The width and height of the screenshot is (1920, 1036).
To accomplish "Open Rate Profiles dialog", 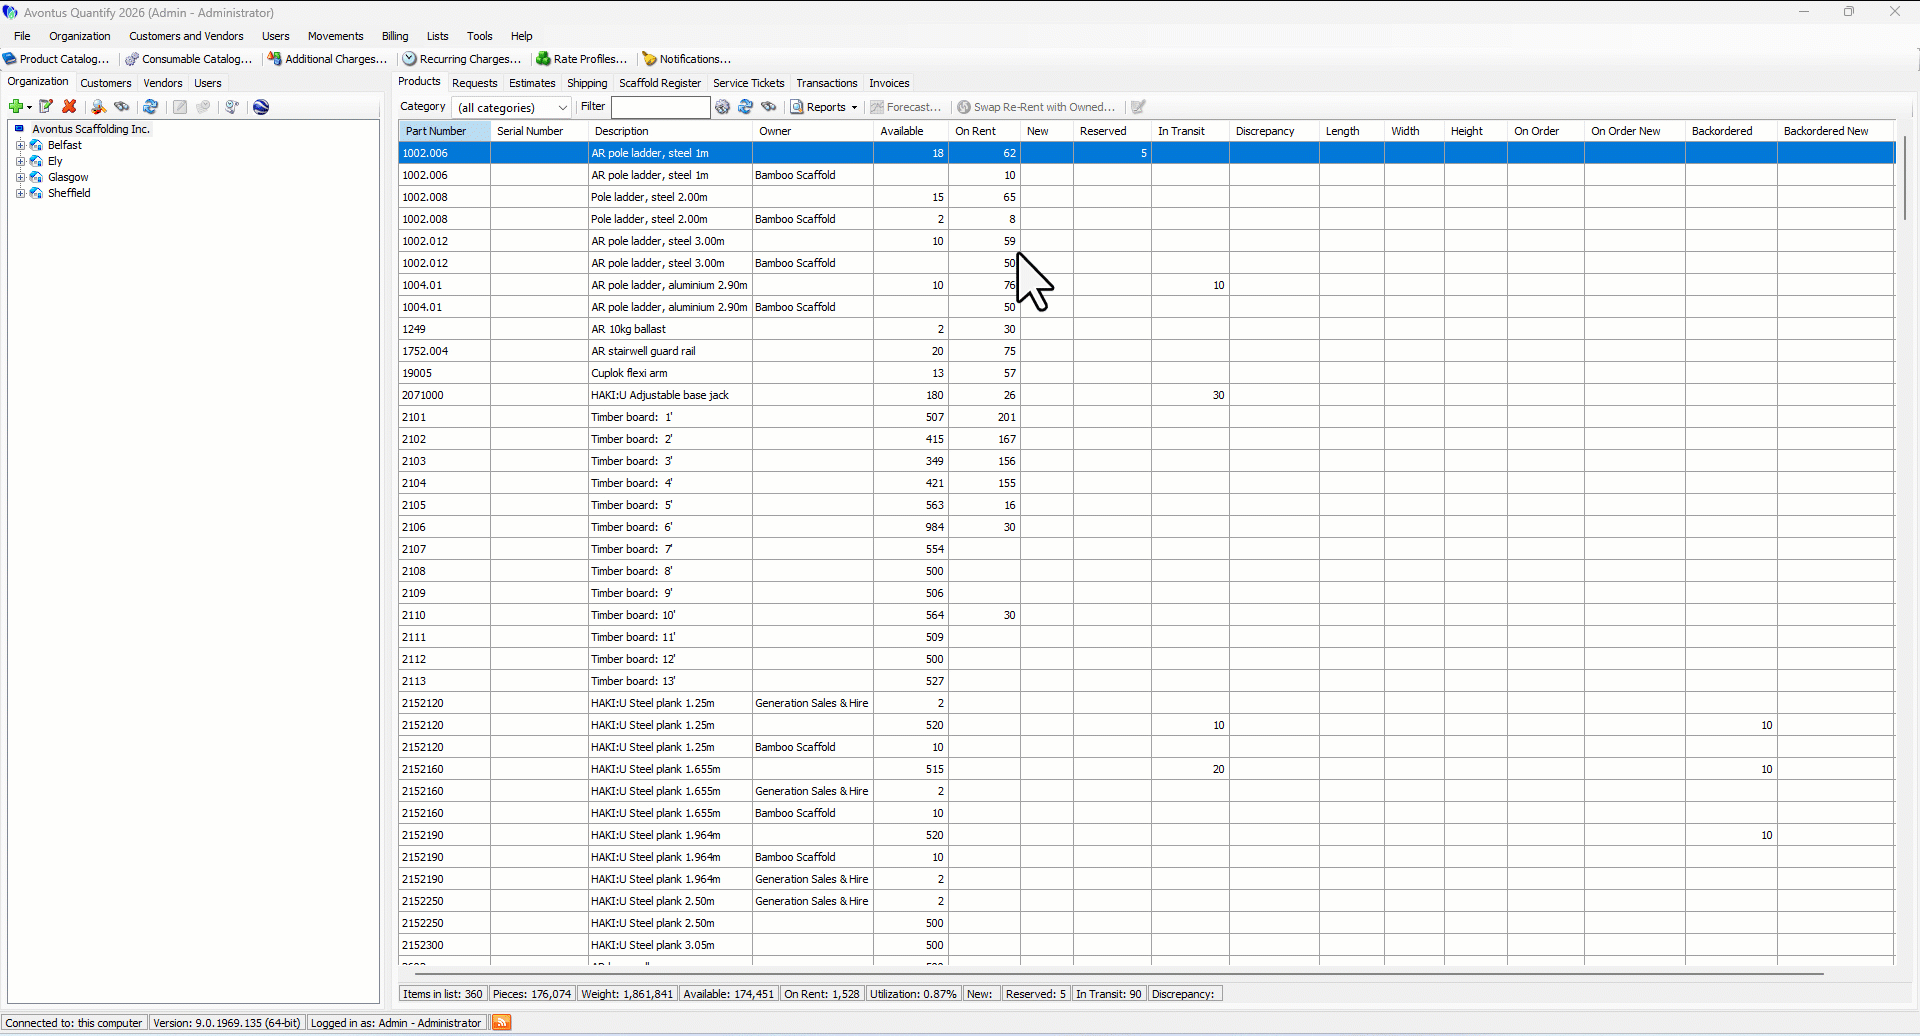I will click(582, 59).
